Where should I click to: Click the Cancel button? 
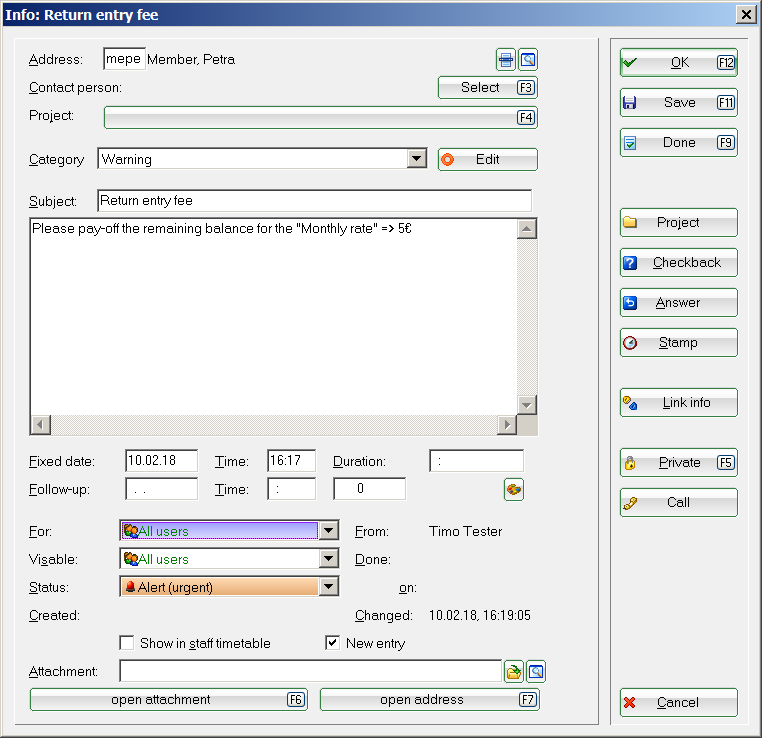[678, 703]
